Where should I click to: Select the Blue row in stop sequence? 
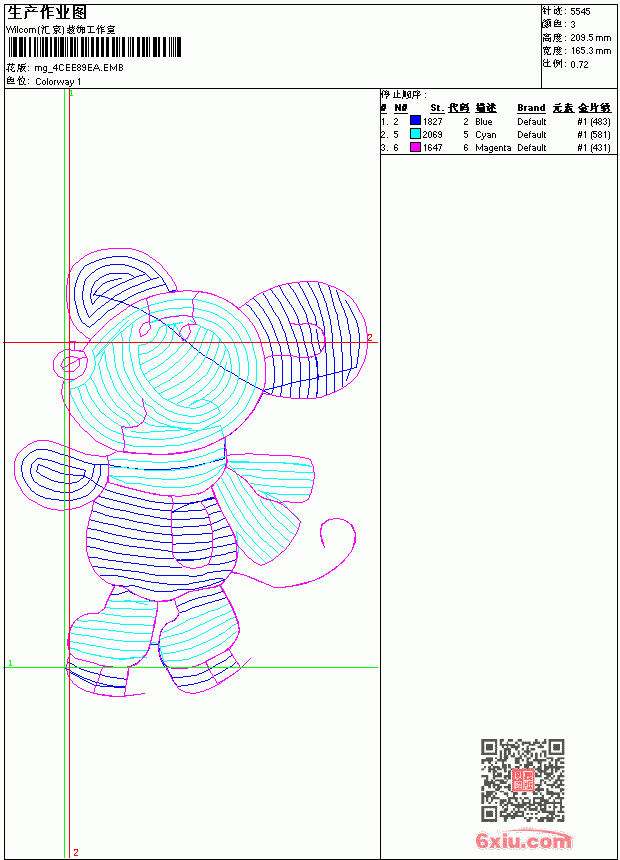495,121
